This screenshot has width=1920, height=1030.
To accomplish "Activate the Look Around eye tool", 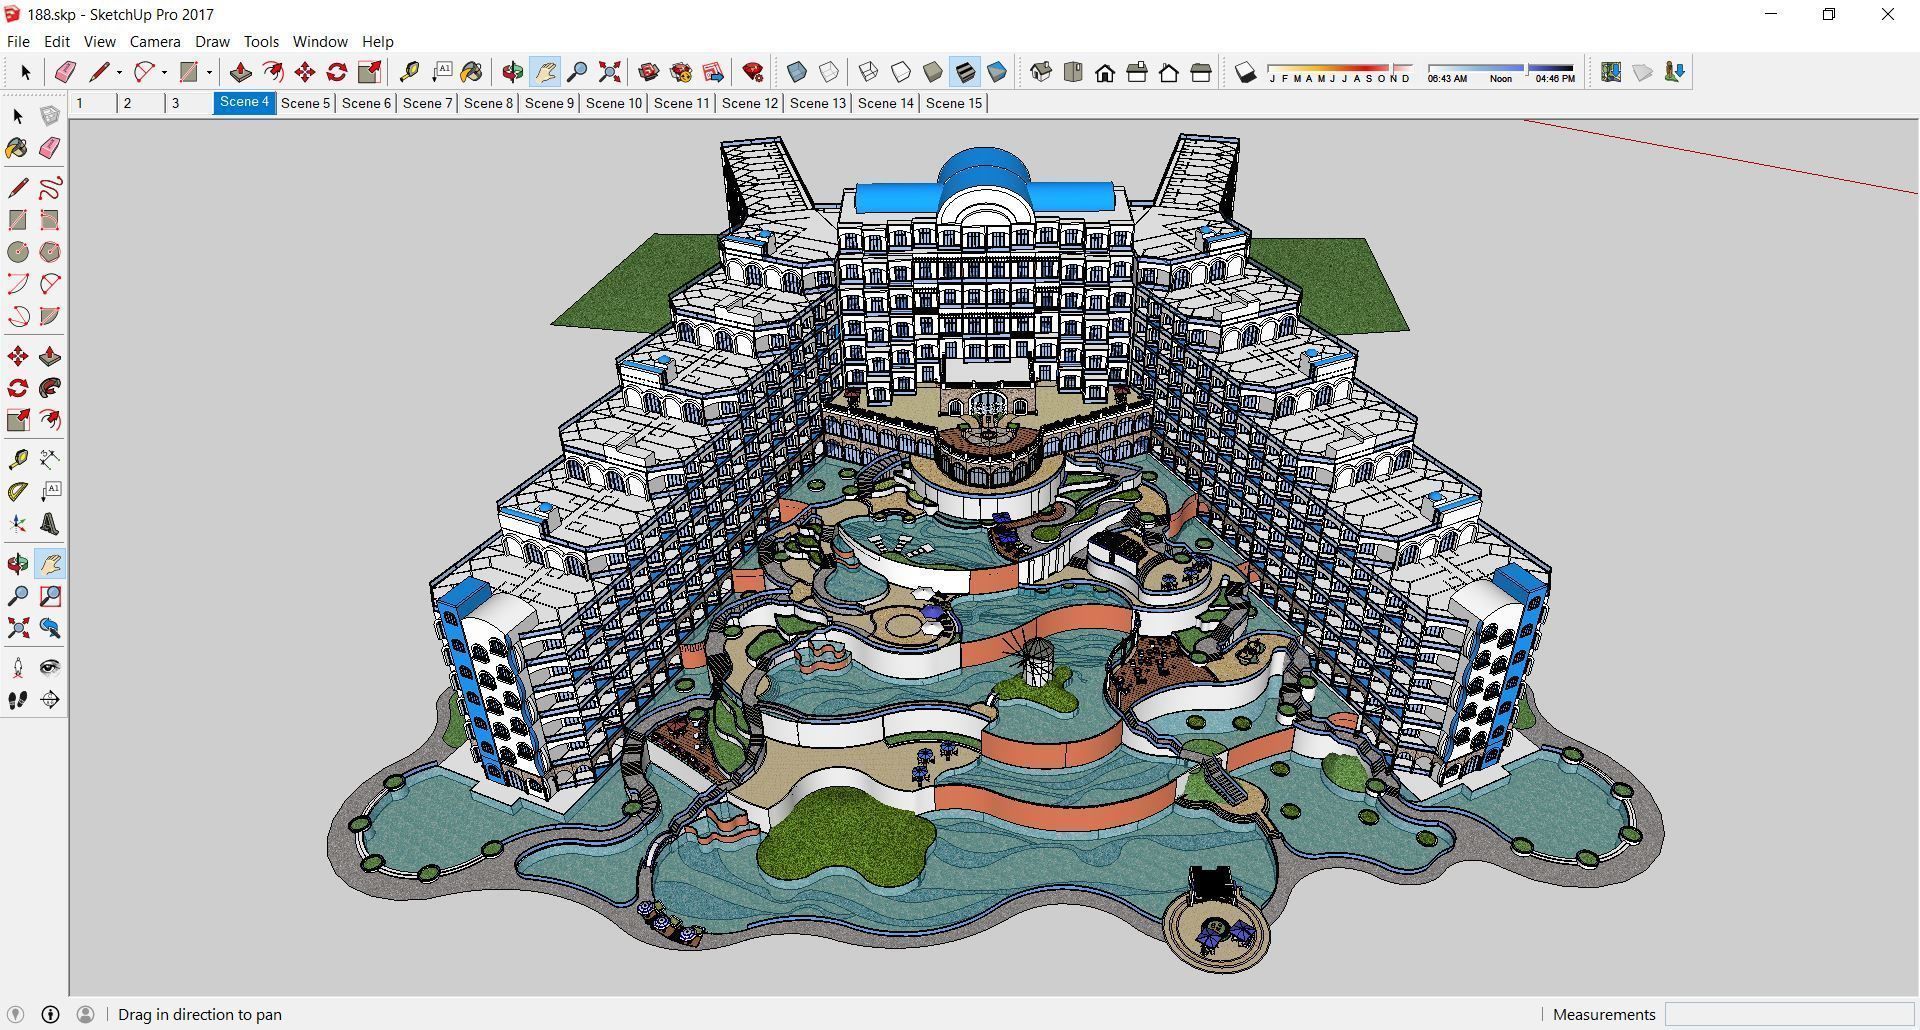I will [50, 668].
